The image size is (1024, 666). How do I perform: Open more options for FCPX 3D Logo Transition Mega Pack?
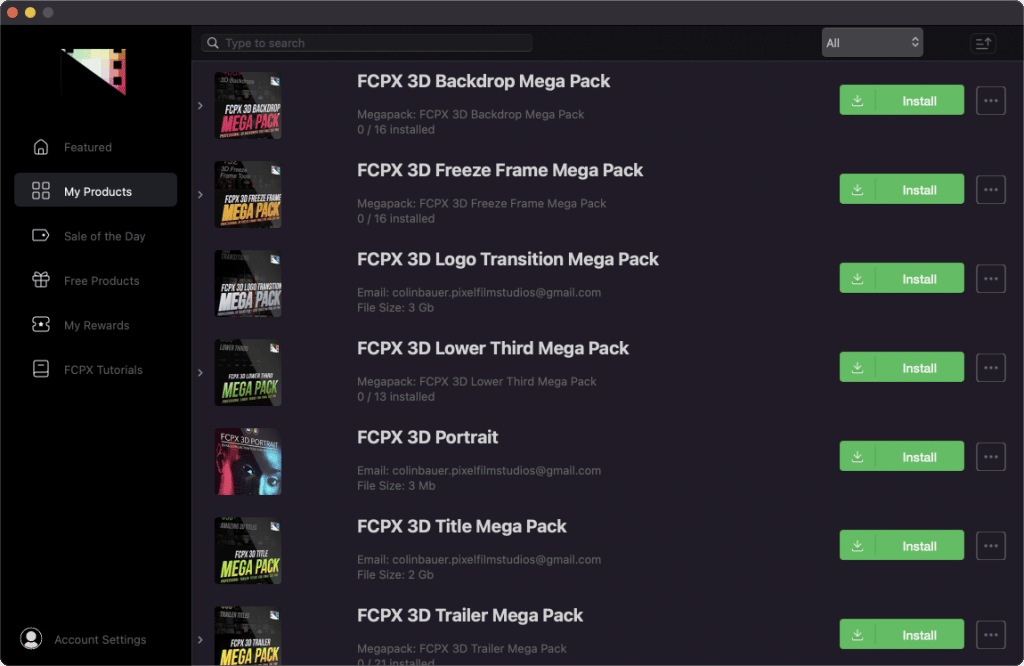[991, 278]
